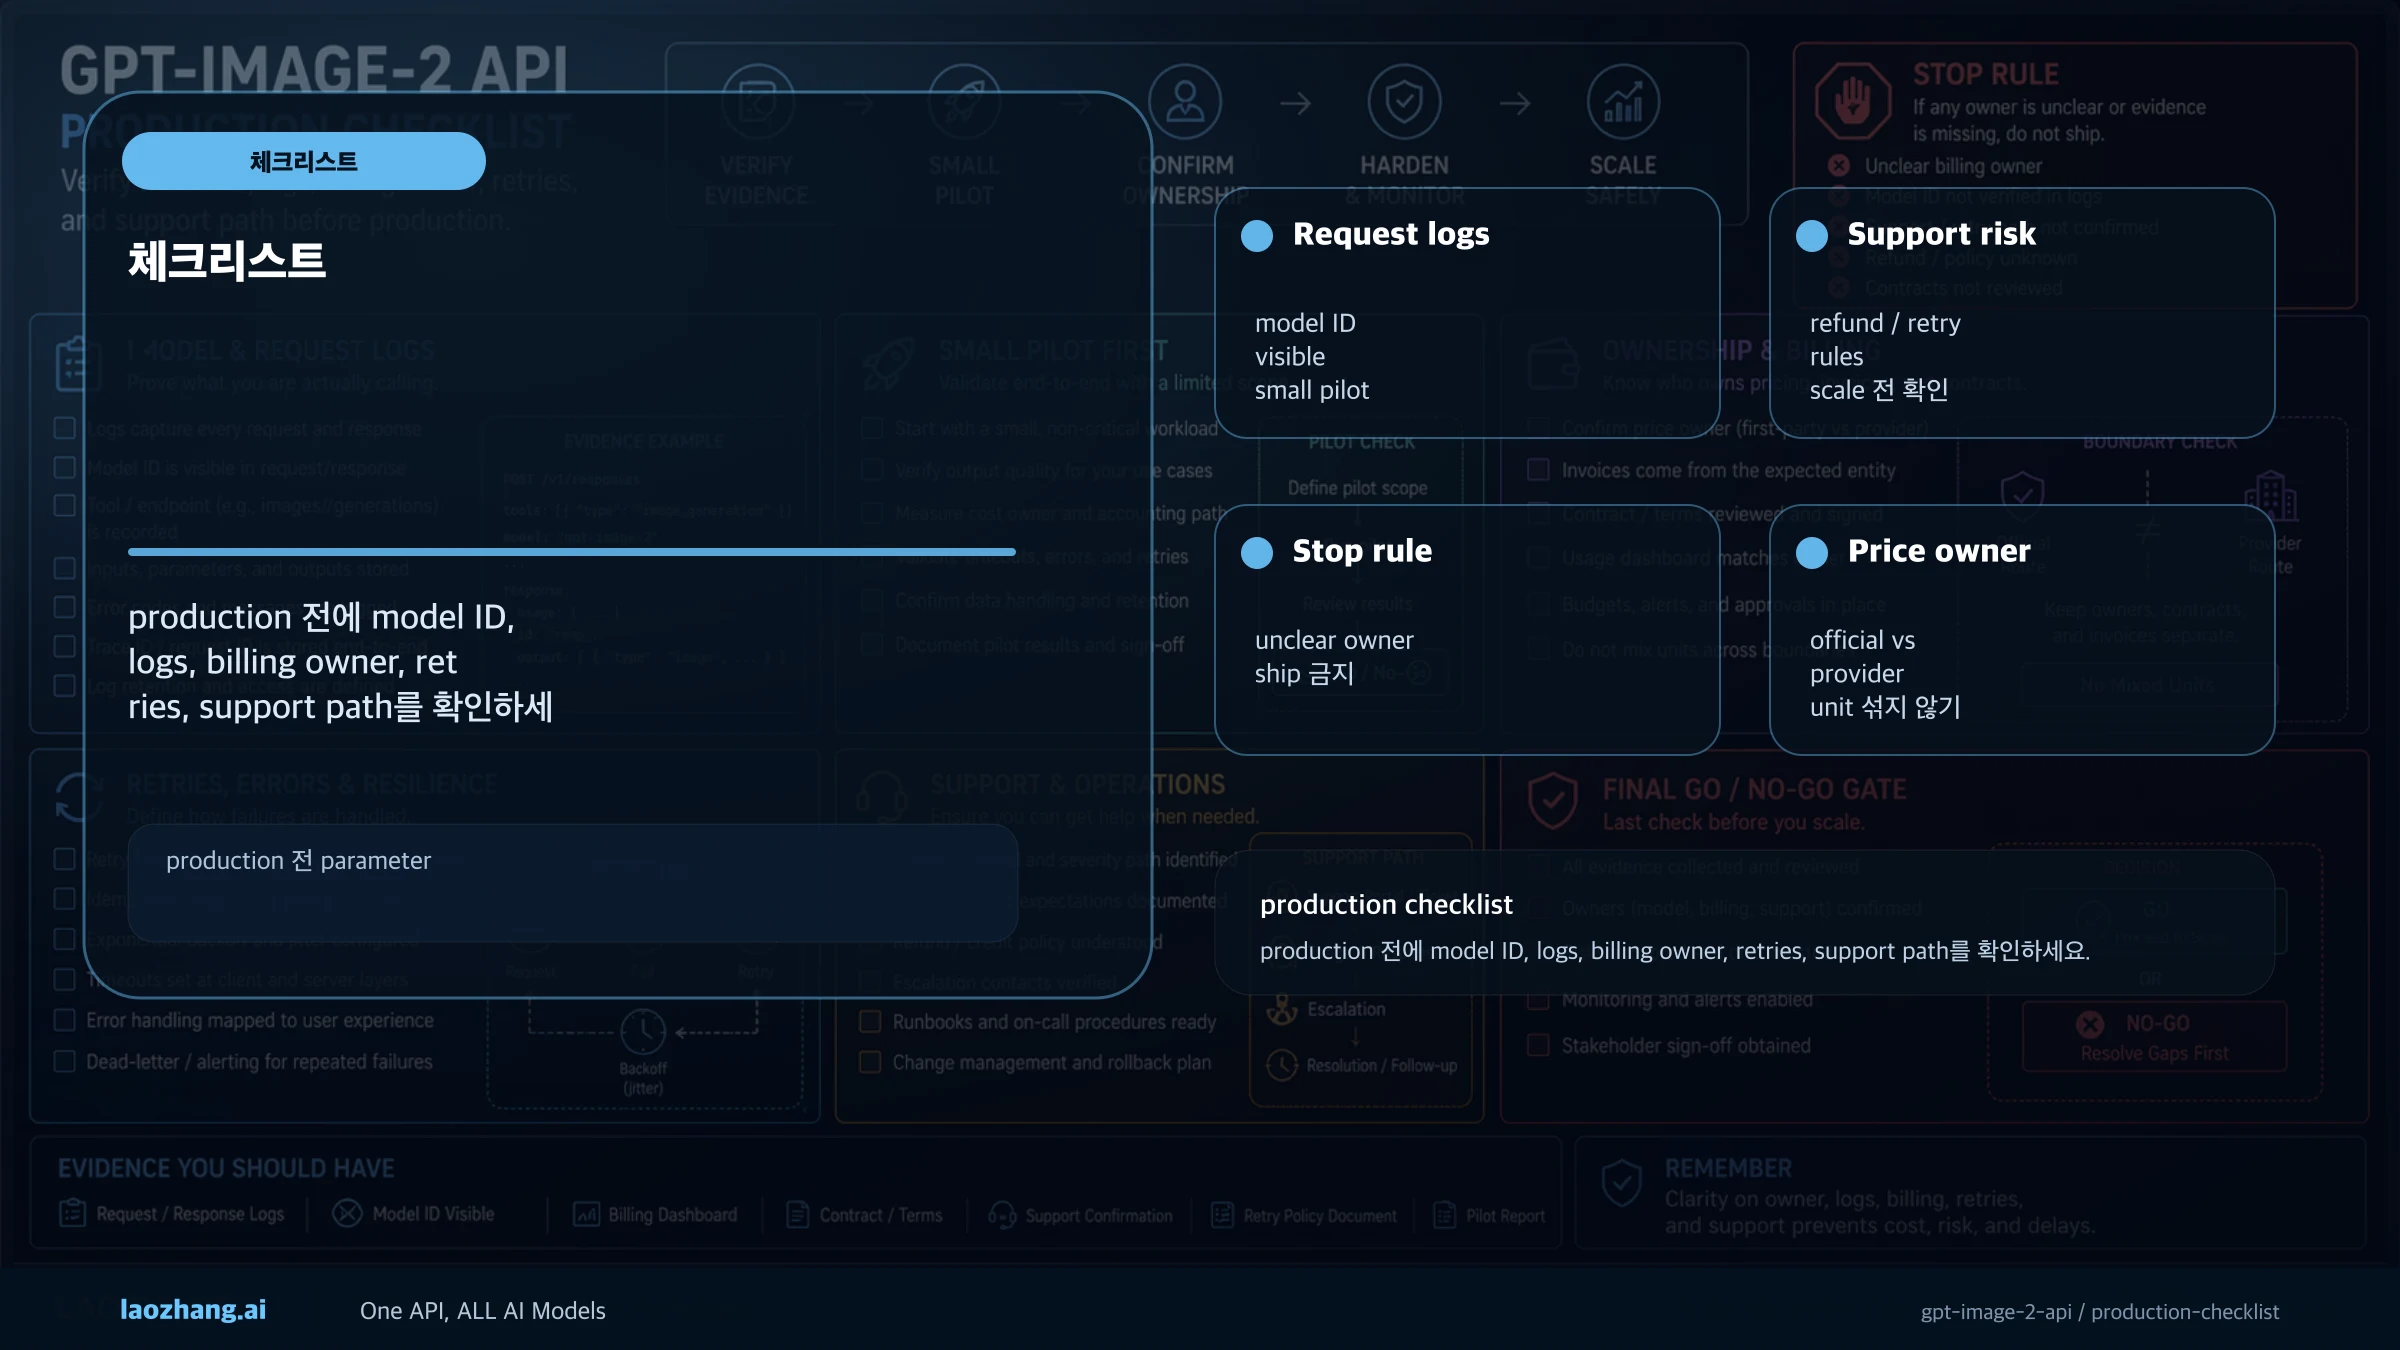The image size is (2400, 1350).
Task: Check Error handling mapped to user experience
Action: point(65,1020)
